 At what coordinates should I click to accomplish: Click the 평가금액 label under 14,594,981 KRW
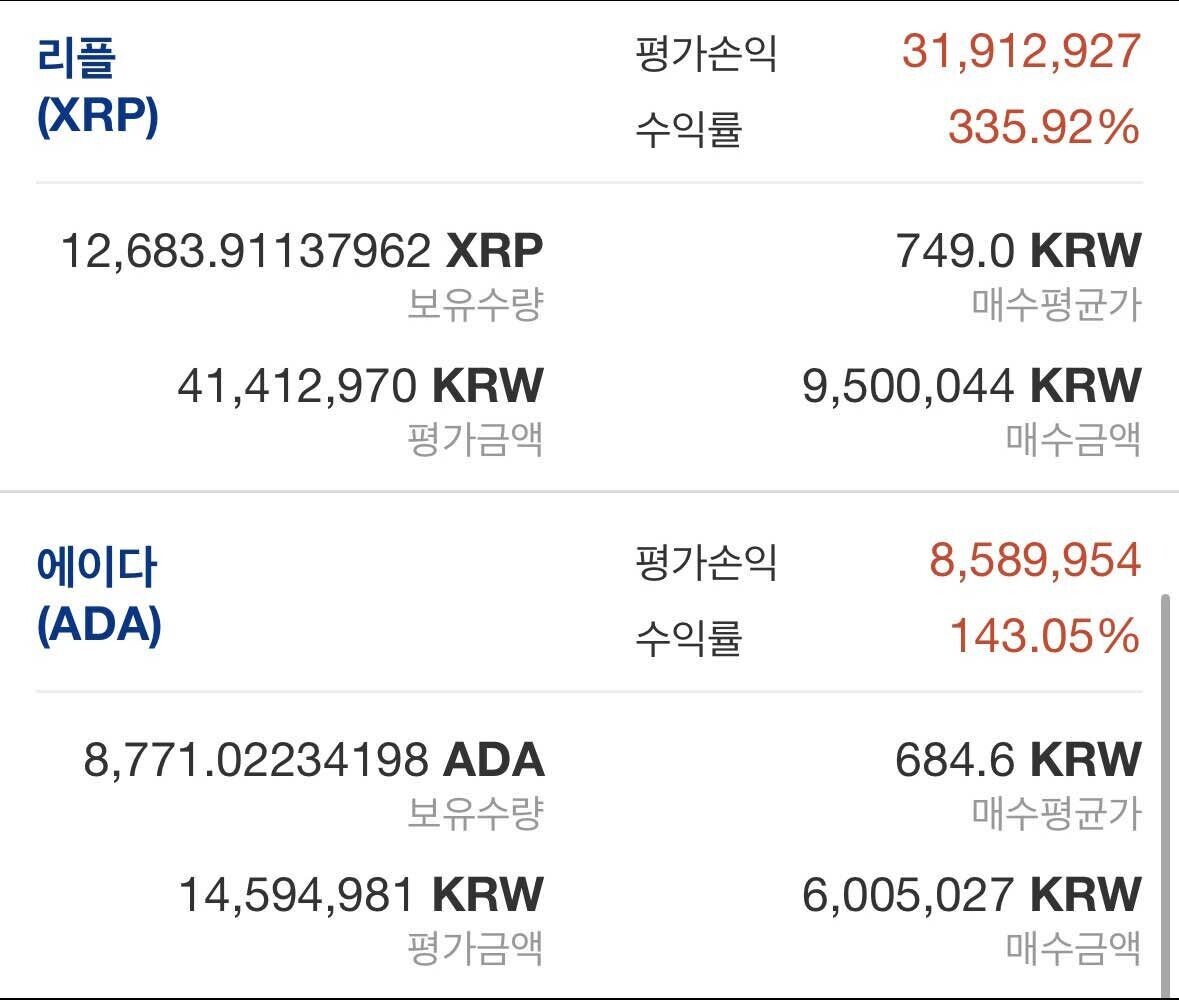[x=474, y=947]
